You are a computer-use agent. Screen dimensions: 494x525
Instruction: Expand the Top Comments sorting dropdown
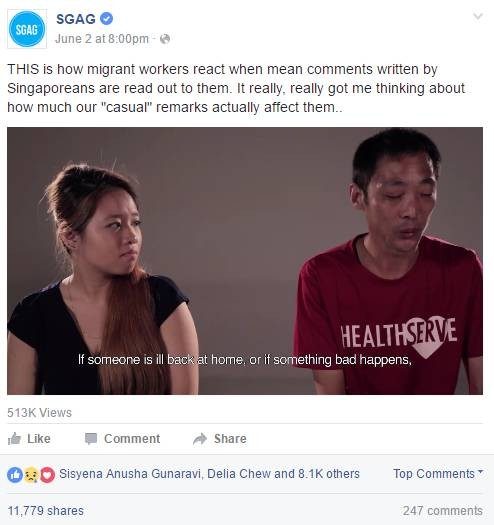[x=438, y=474]
